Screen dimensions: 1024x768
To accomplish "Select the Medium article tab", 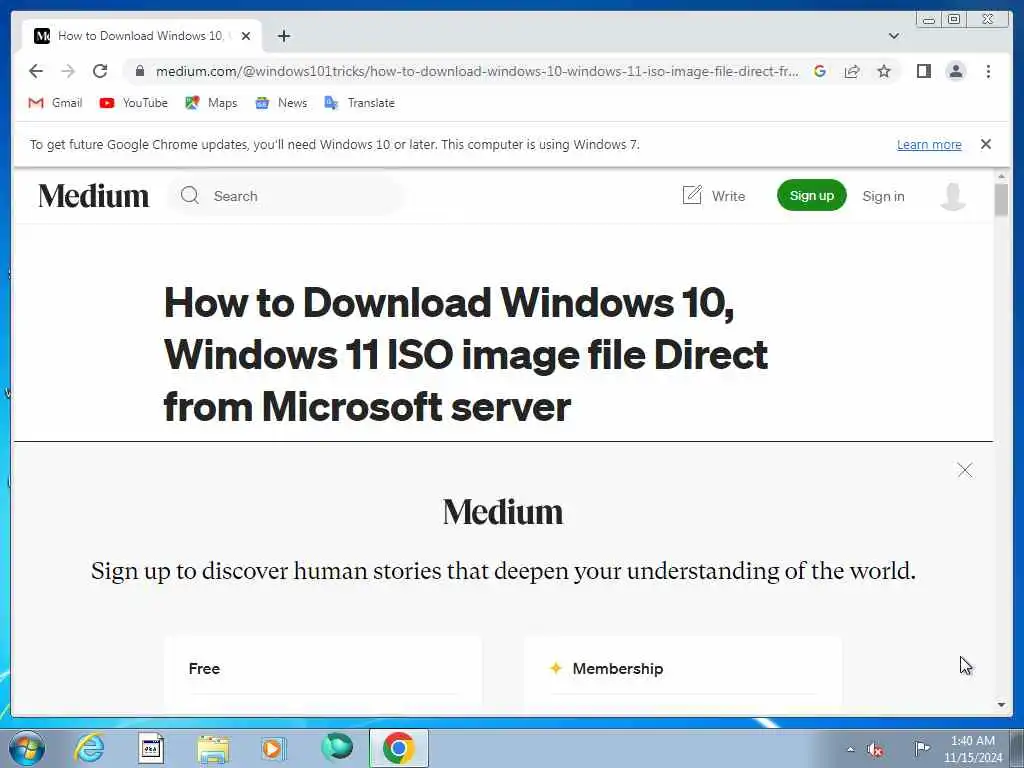I will [x=142, y=36].
